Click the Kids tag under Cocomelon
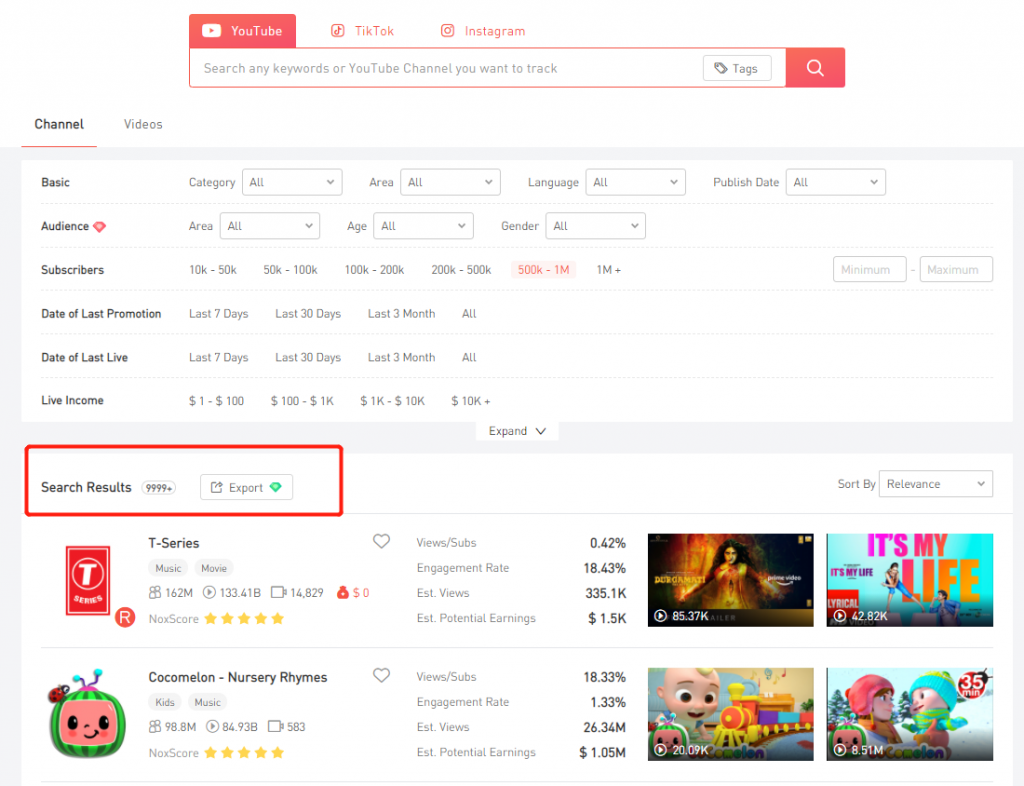The image size is (1024, 786). tap(165, 702)
